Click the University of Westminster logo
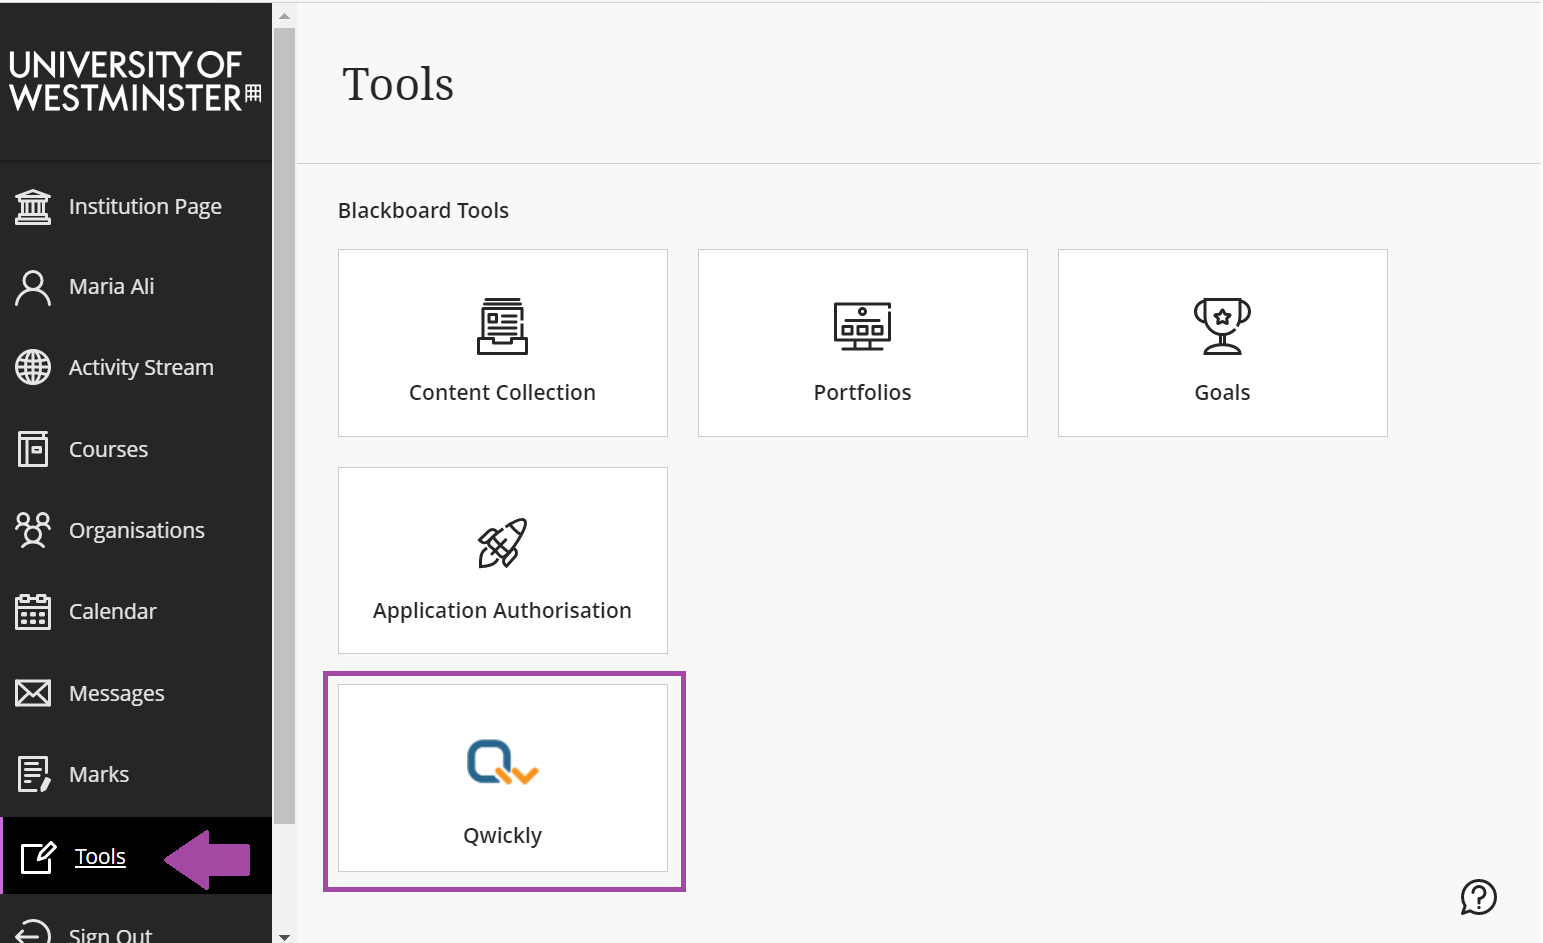The image size is (1543, 943). (135, 82)
